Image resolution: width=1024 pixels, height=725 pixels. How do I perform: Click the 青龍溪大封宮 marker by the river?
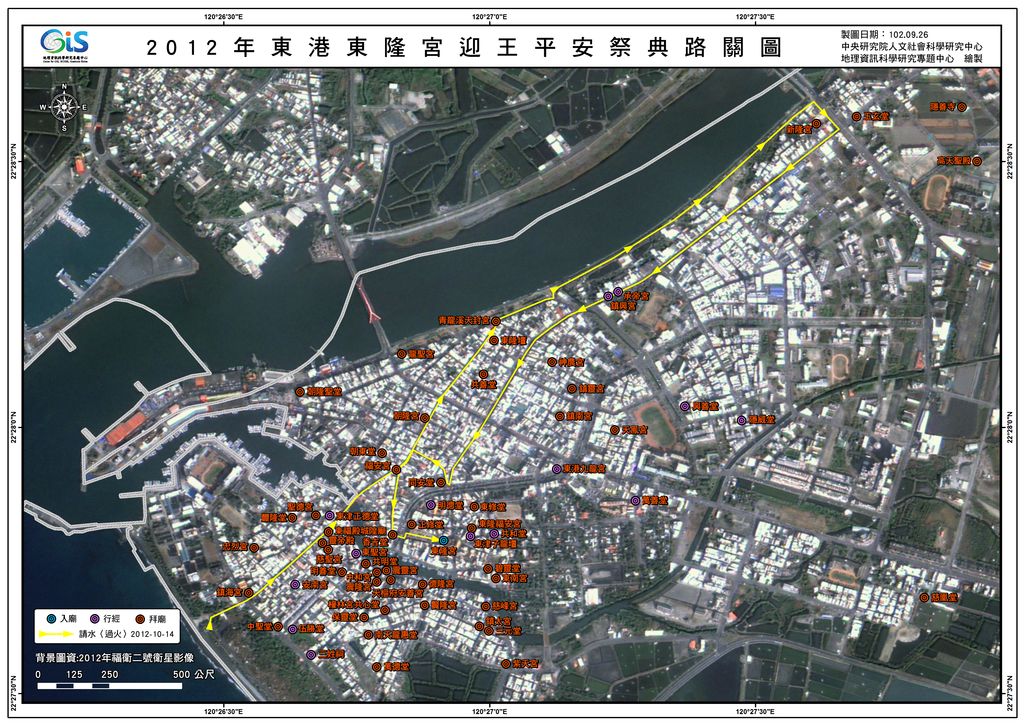point(497,321)
